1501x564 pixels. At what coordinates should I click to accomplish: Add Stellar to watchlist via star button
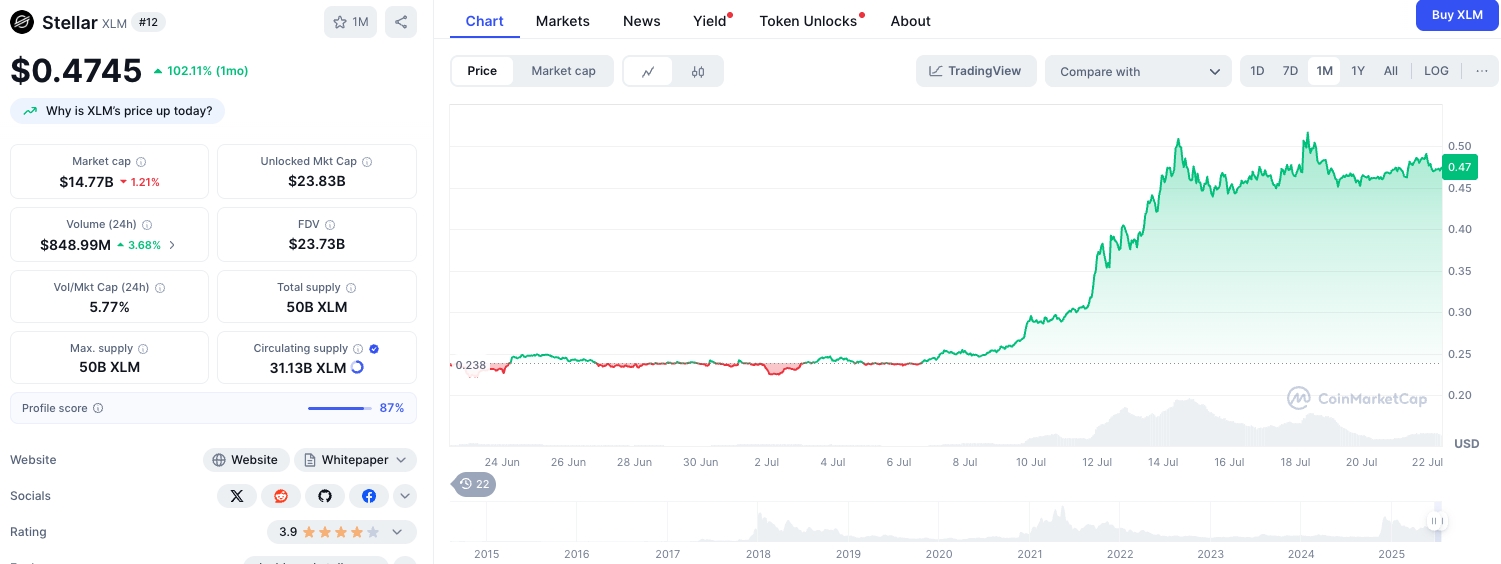click(350, 22)
